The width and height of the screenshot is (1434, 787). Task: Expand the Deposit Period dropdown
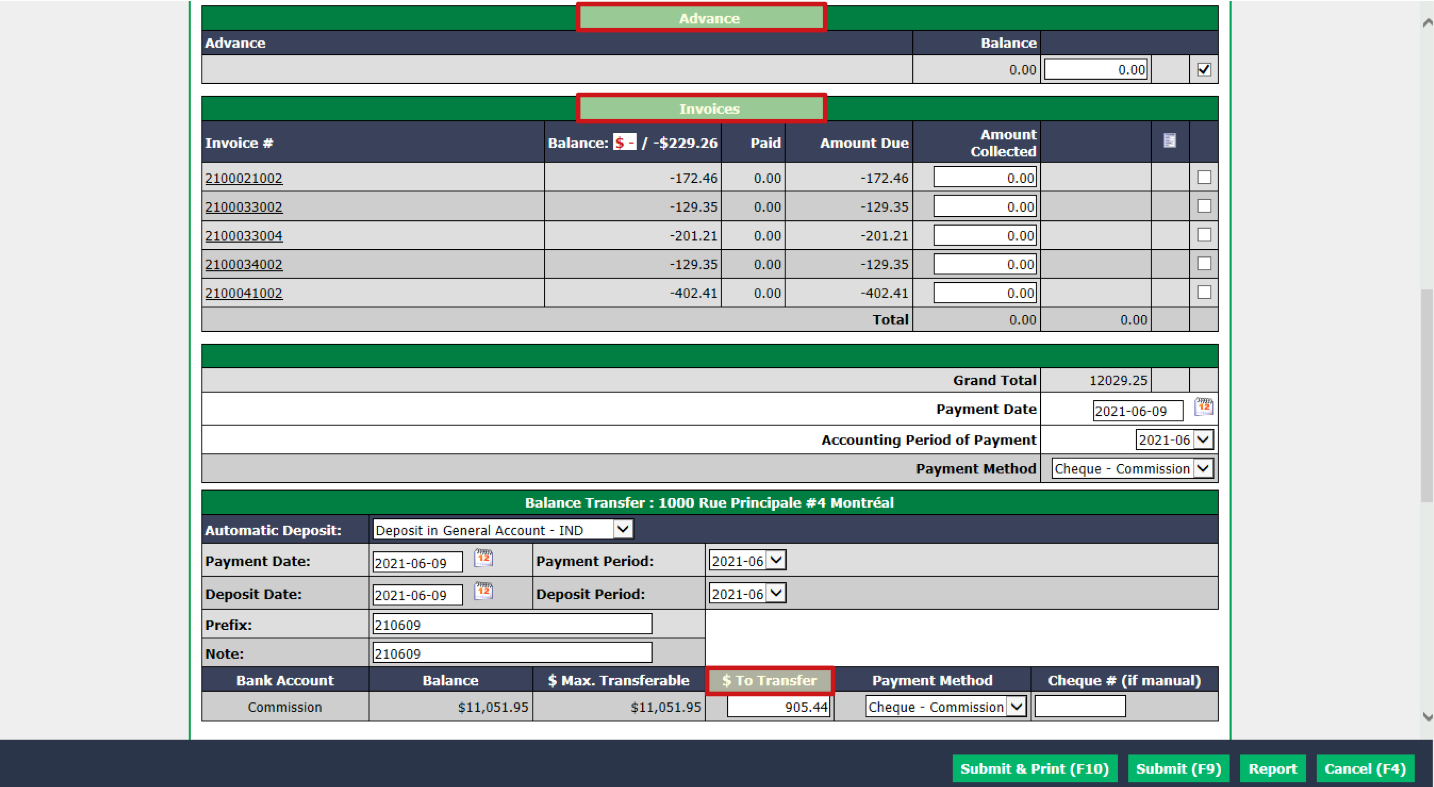tap(747, 594)
